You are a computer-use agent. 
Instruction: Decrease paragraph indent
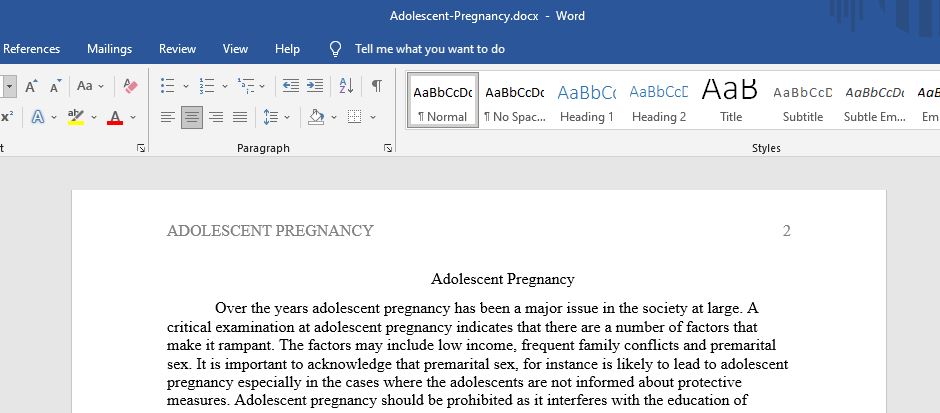coord(291,86)
